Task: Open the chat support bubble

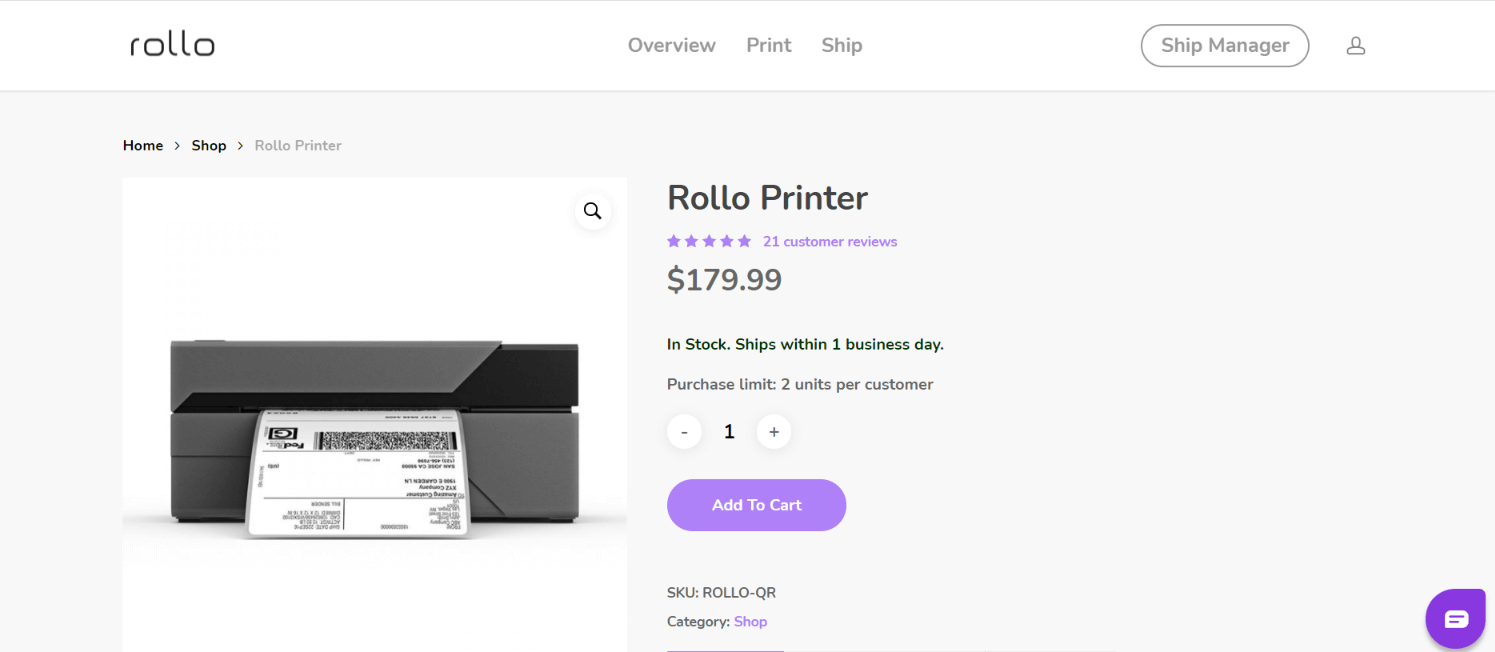Action: [x=1456, y=619]
